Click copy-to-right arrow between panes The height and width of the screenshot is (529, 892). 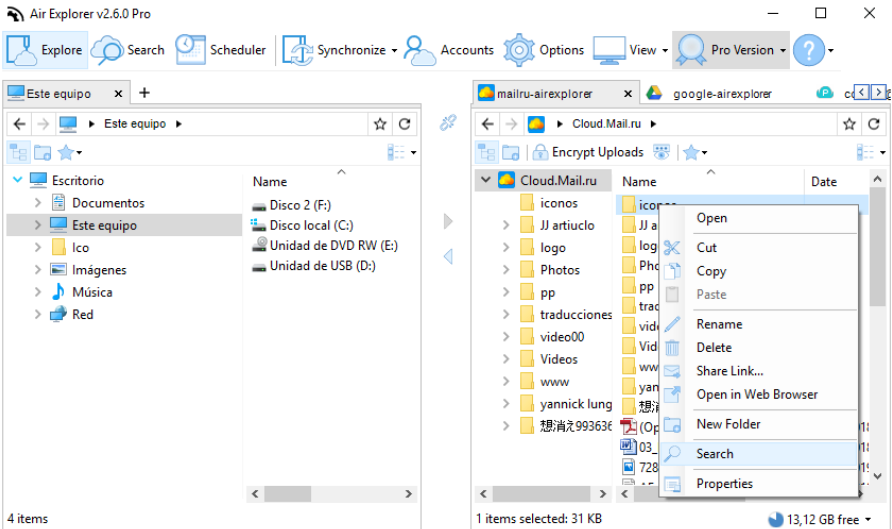(448, 221)
